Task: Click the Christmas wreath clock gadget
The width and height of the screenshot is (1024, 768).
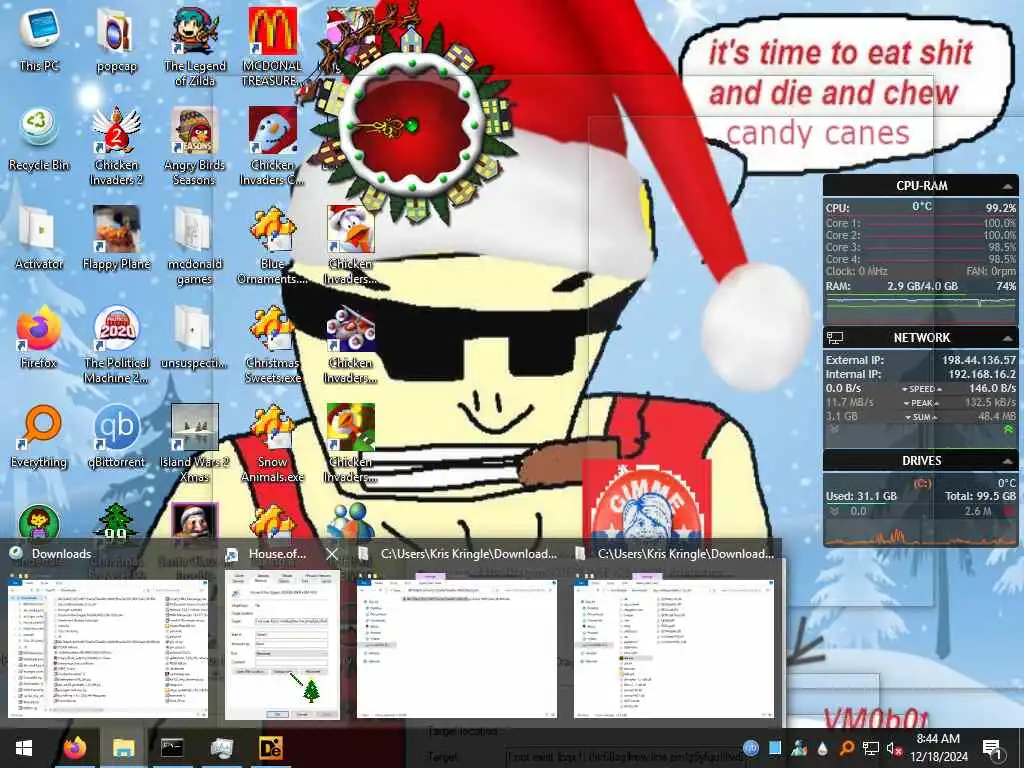Action: (411, 124)
